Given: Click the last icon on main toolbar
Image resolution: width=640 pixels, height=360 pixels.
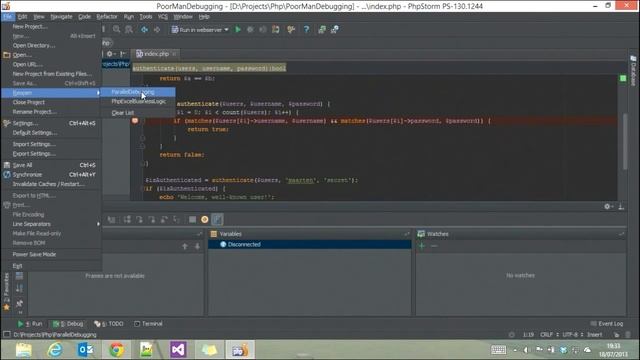Looking at the screenshot, I should point(335,29).
